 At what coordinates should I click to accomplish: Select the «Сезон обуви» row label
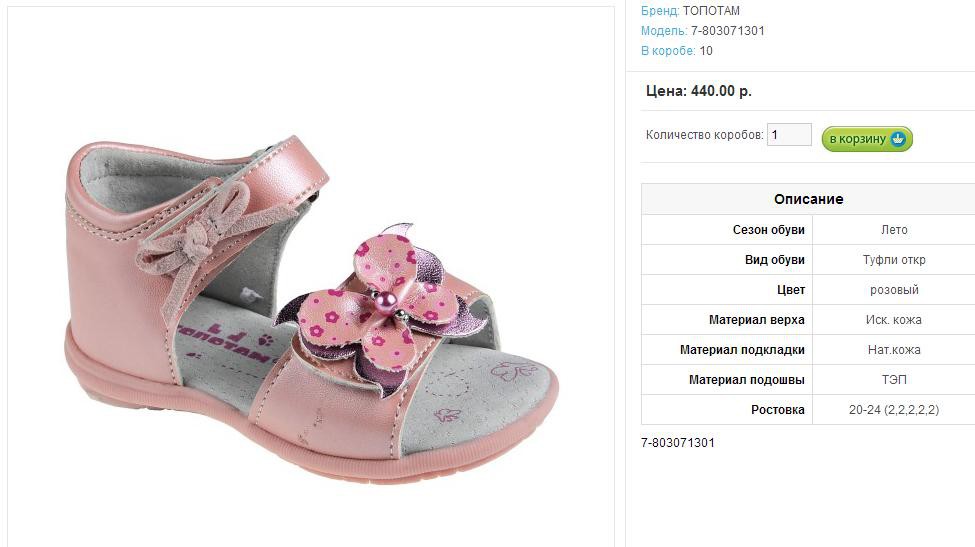[x=768, y=230]
